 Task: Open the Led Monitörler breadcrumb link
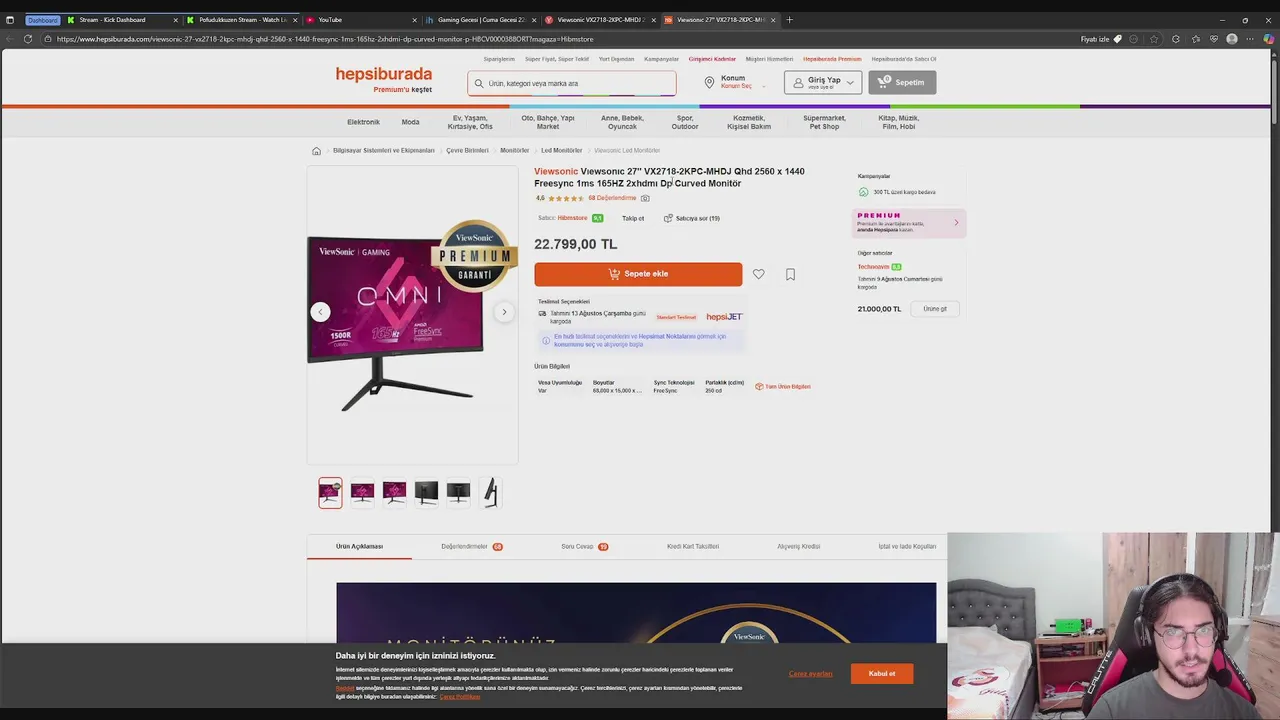click(562, 151)
